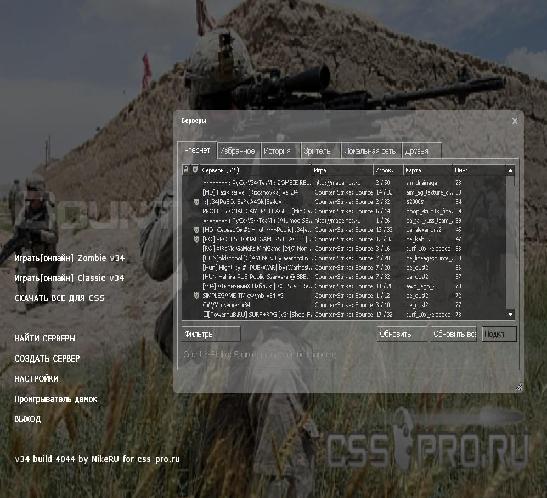Viewport: 547px width, 498px height.
Task: Sort by the Пинг column header
Action: click(480, 170)
